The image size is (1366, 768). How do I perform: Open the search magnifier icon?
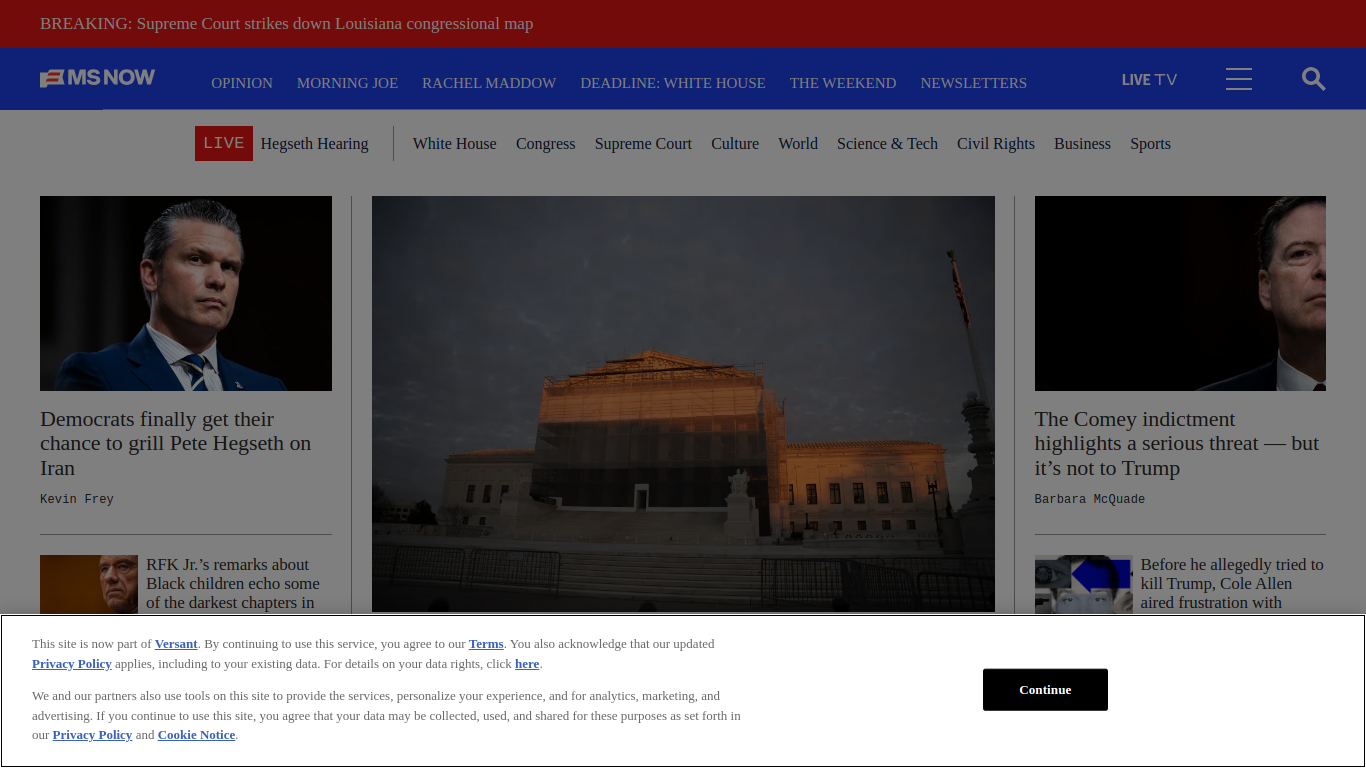[1313, 79]
